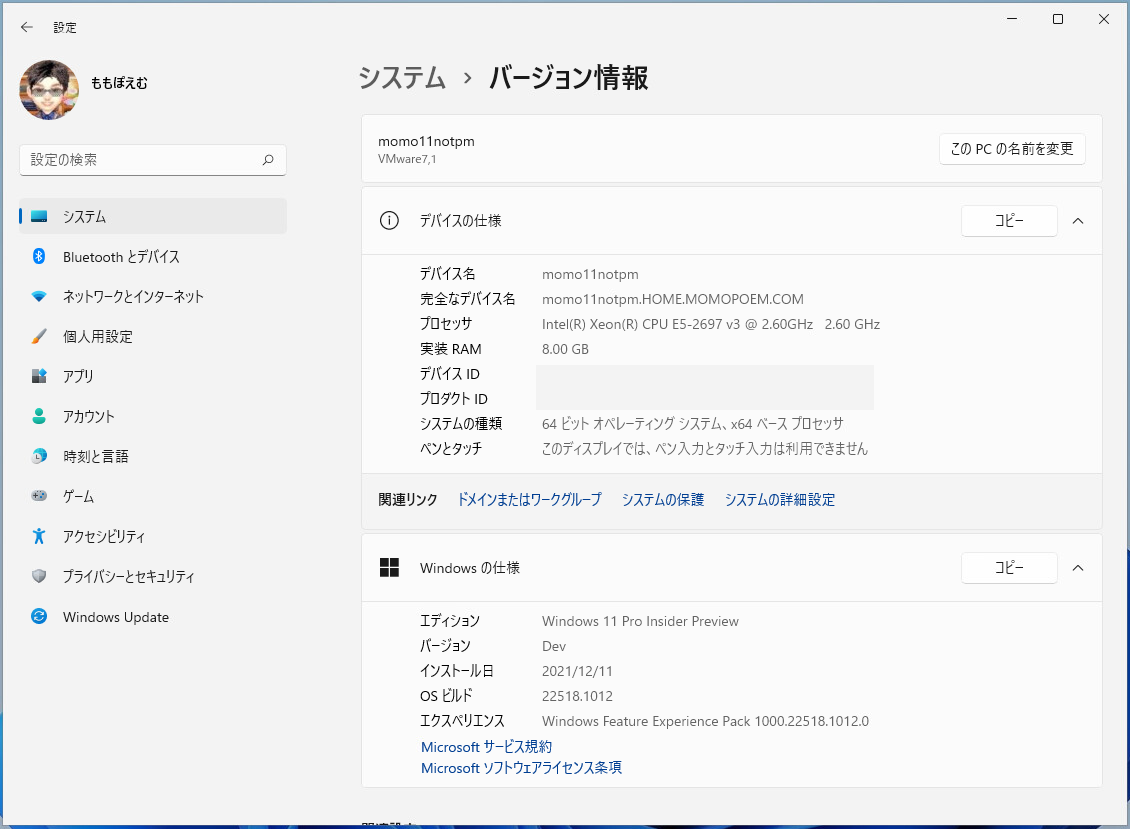Click the アプリ icon
1130x829 pixels.
[x=39, y=376]
